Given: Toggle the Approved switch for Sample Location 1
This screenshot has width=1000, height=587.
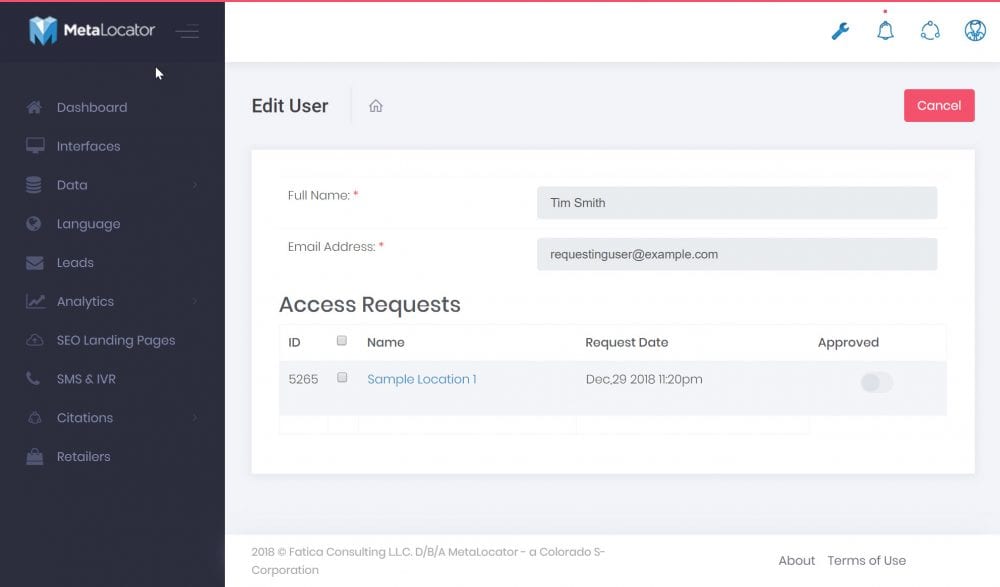Looking at the screenshot, I should point(877,382).
